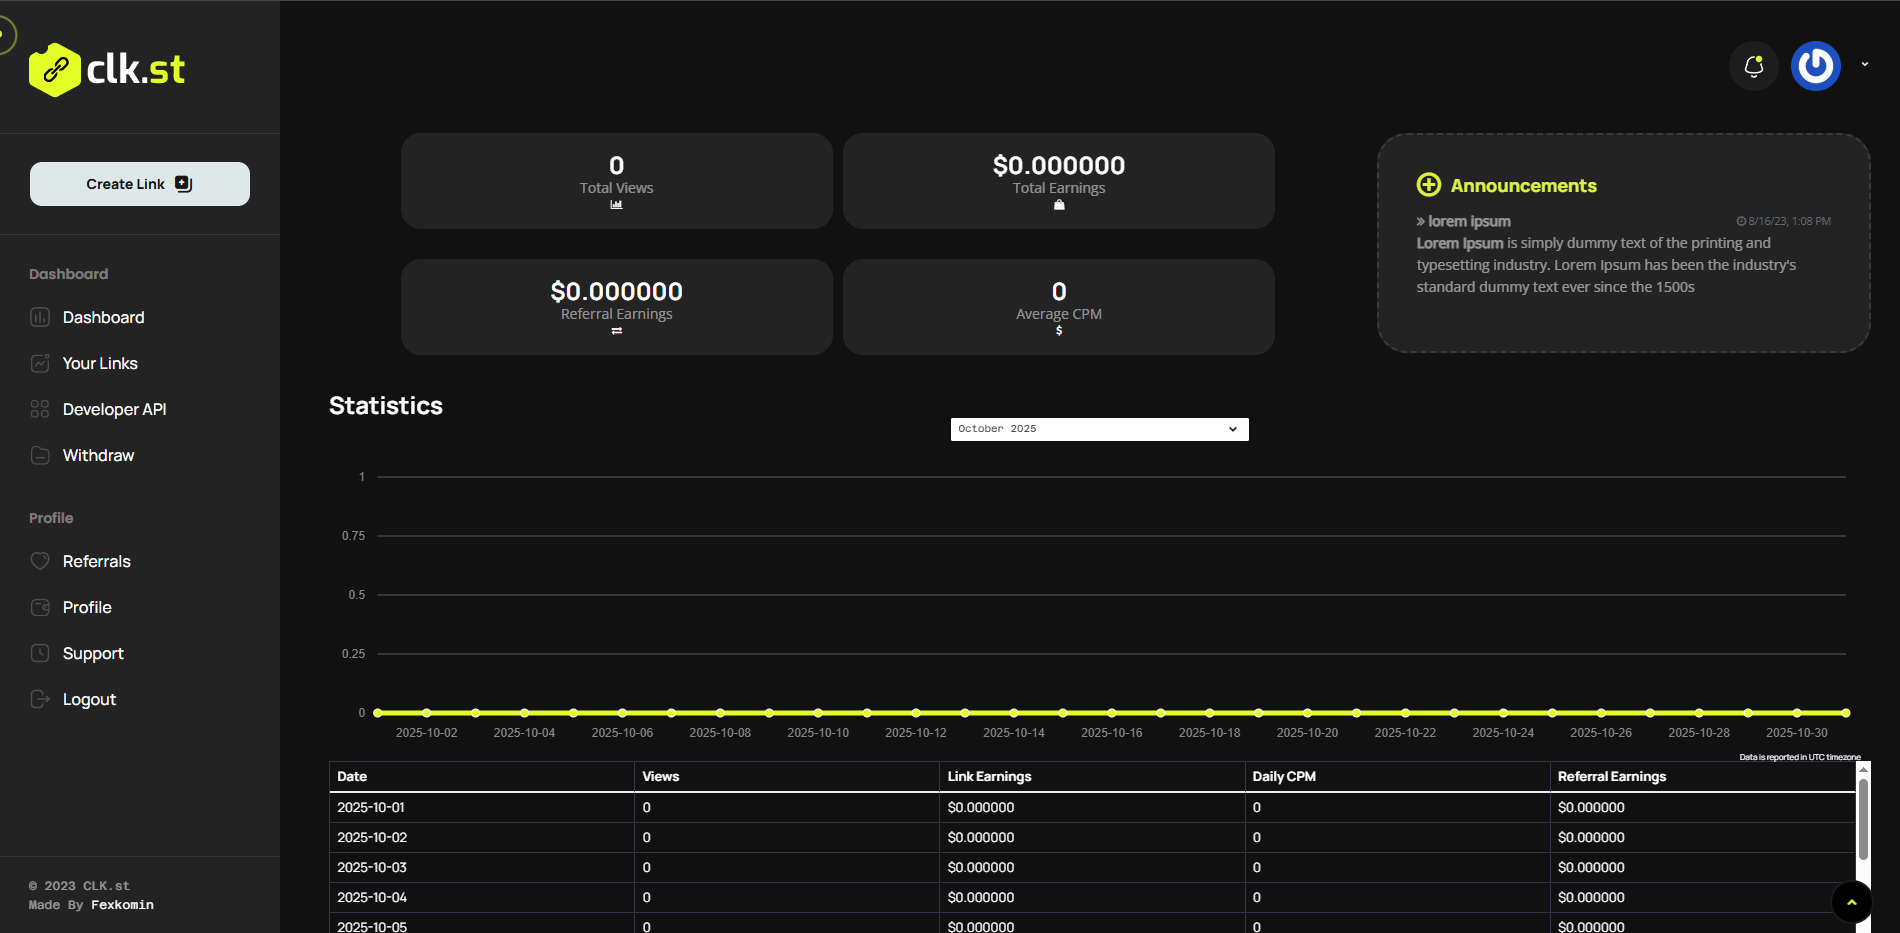Screen dimensions: 1900x933
Task: Click the Total Views chart icon
Action: click(x=616, y=205)
